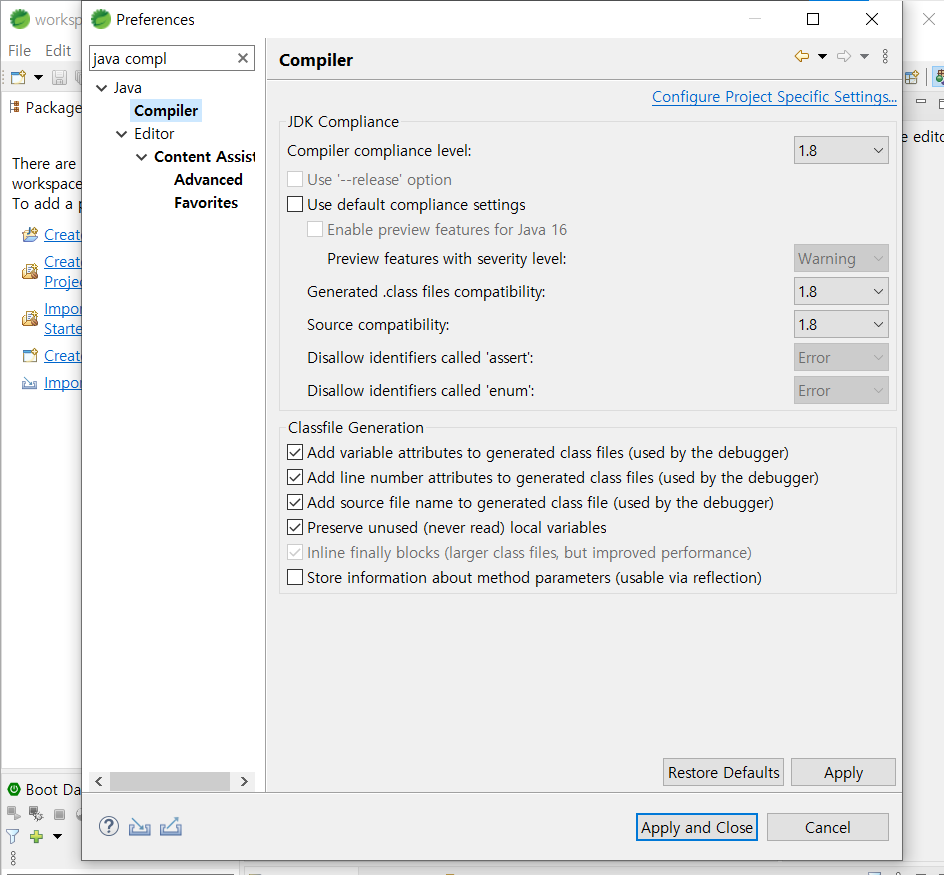This screenshot has height=875, width=944.
Task: Select Compiler in preferences tree
Action: point(166,111)
